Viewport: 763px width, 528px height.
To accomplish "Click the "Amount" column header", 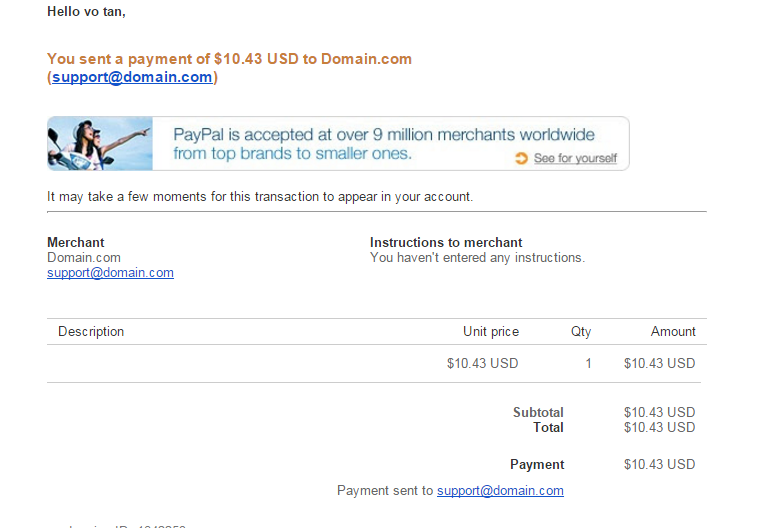I will (673, 331).
